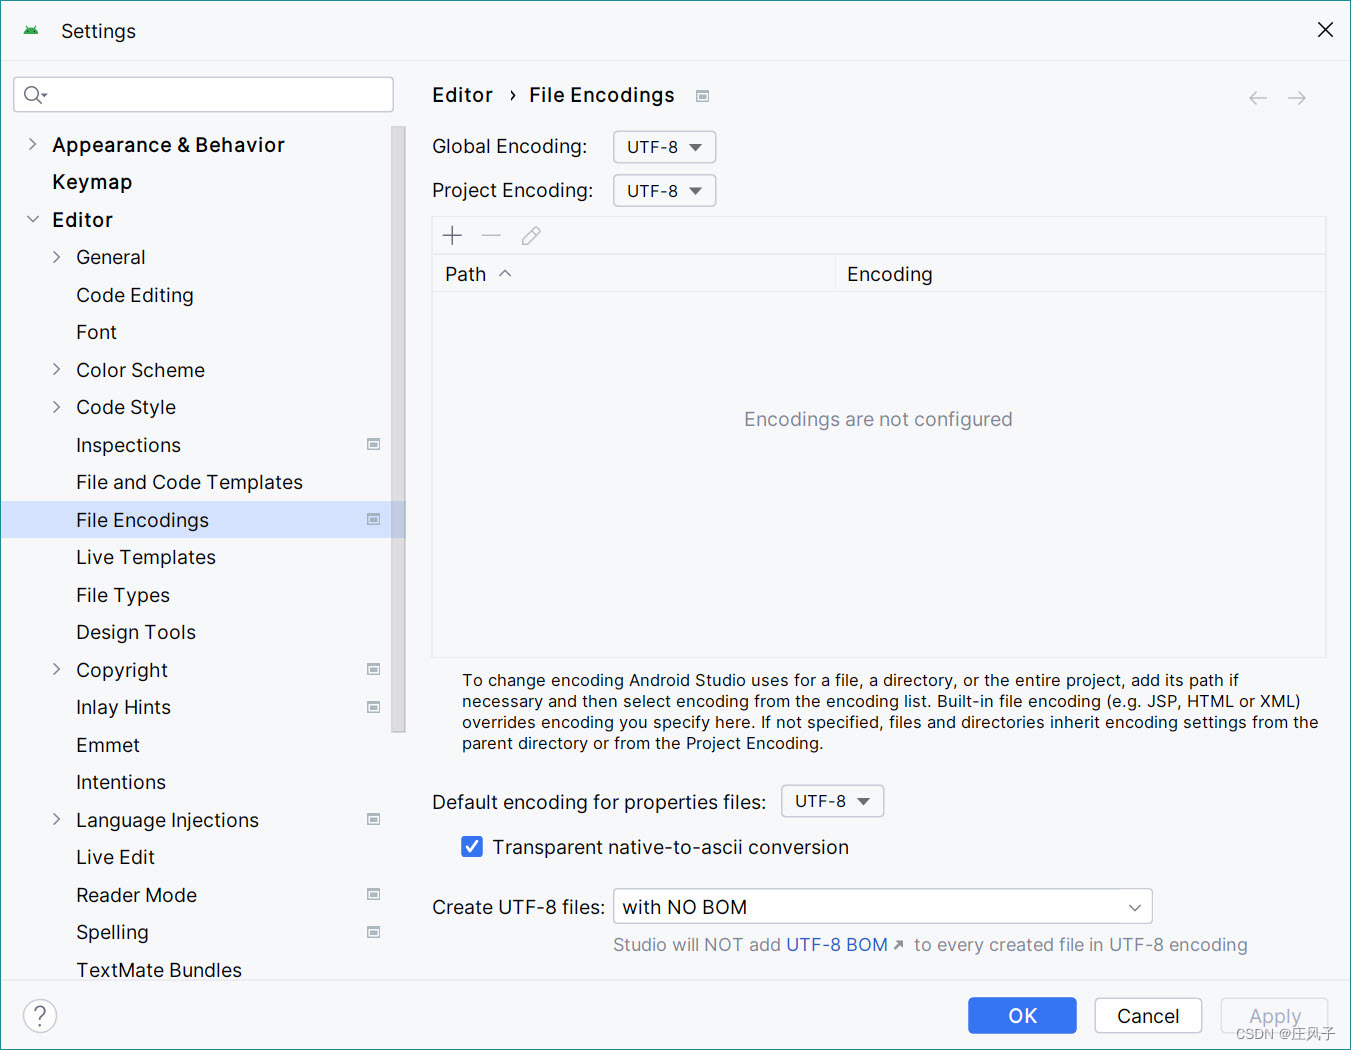Open File and Code Templates page
The width and height of the screenshot is (1351, 1050).
tap(189, 482)
